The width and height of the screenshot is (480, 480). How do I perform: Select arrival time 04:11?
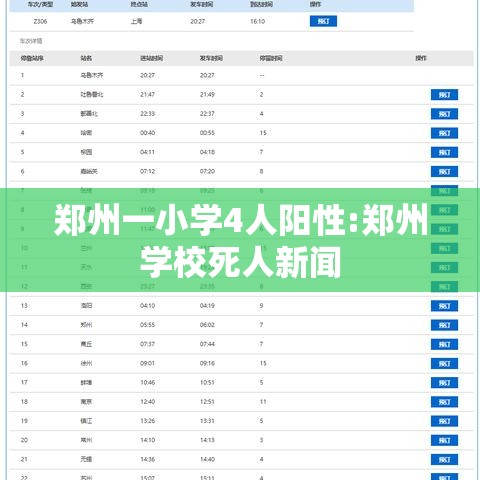(147, 152)
